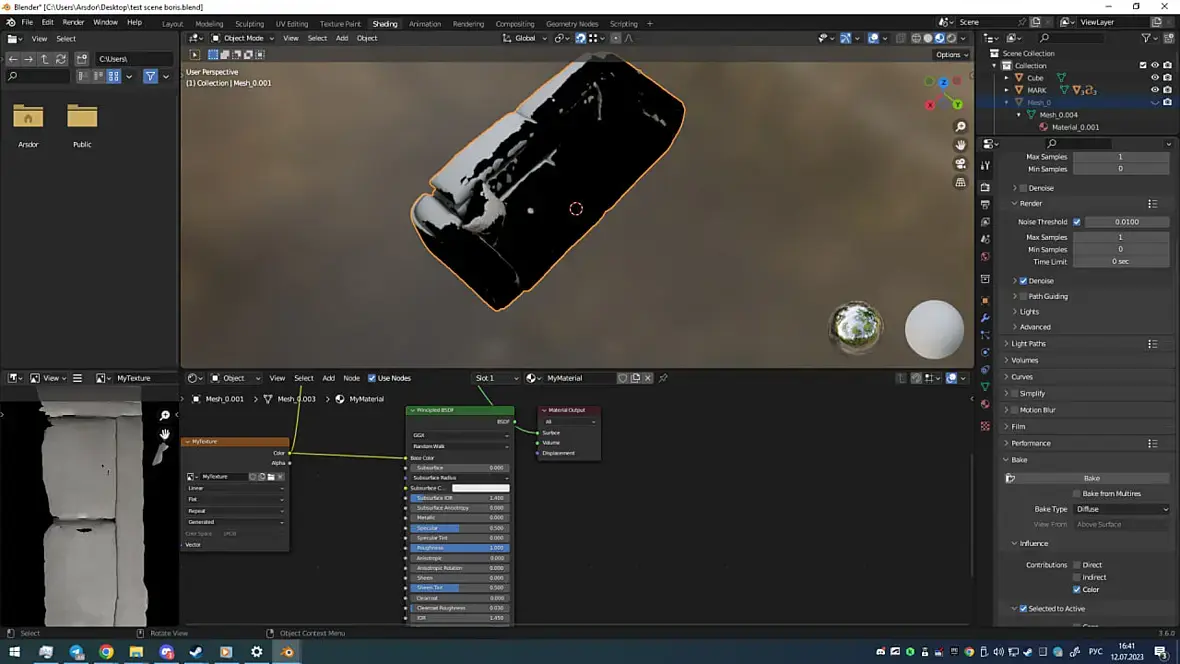
Task: Toggle camera view icon in viewport
Action: (961, 164)
